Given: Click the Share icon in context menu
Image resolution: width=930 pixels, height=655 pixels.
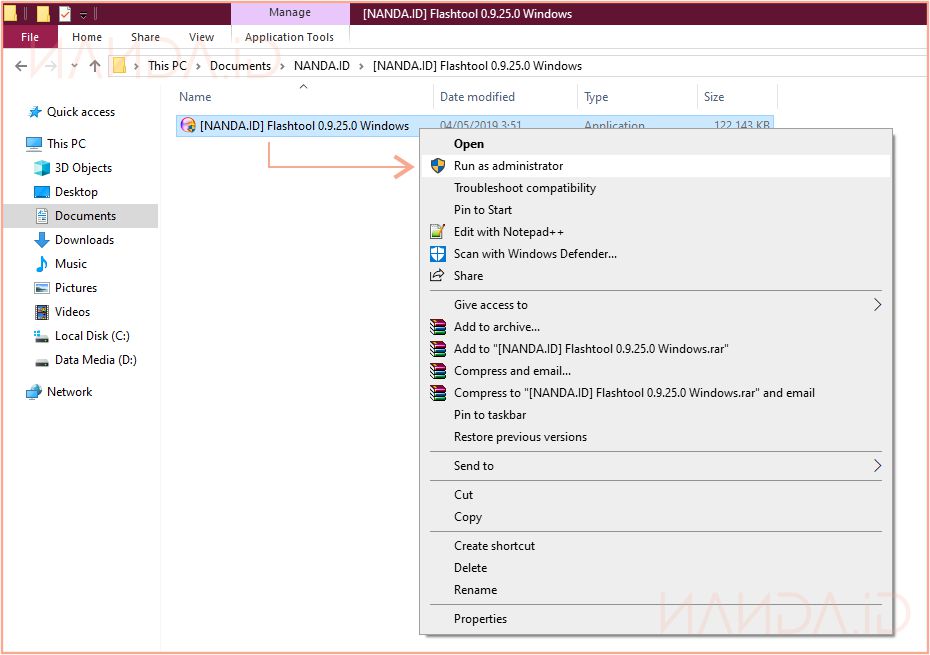Looking at the screenshot, I should [437, 276].
